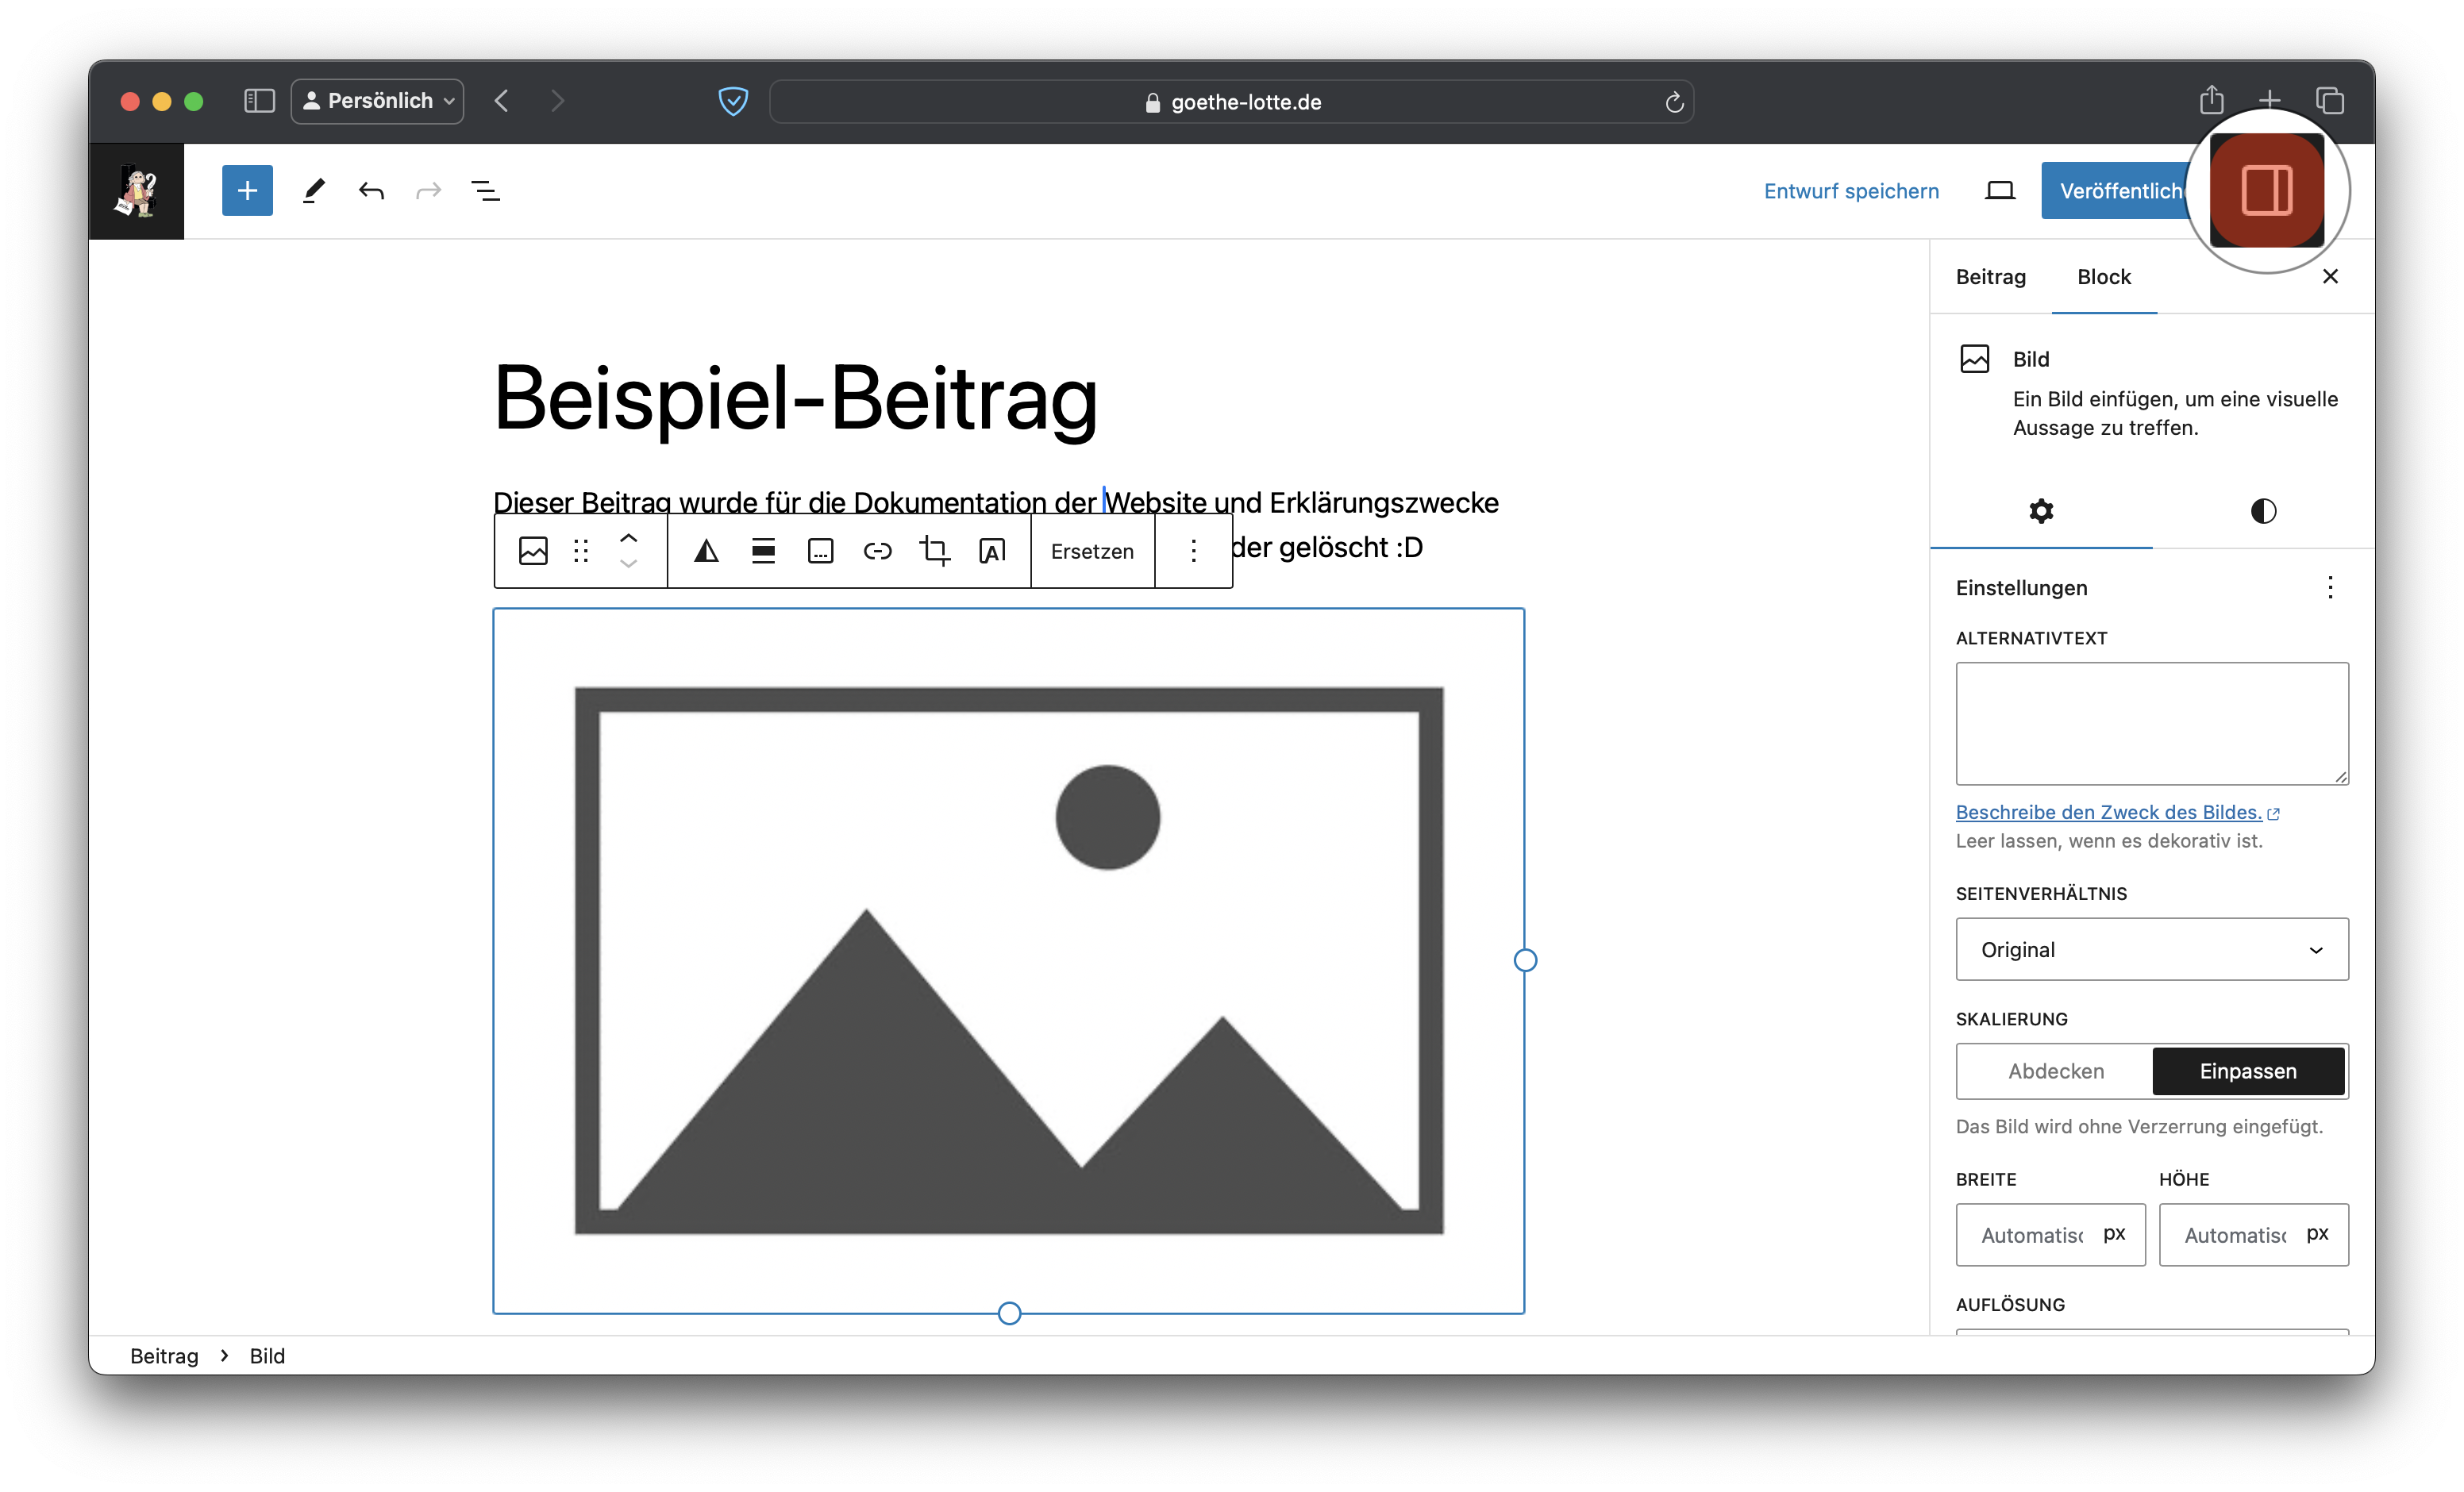The height and width of the screenshot is (1492, 2464).
Task: Select the pencil Tools icon
Action: pos(314,190)
